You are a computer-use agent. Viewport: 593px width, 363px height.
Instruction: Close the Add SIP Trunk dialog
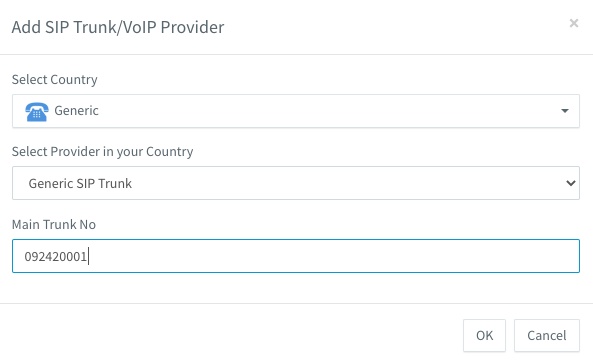[x=574, y=23]
